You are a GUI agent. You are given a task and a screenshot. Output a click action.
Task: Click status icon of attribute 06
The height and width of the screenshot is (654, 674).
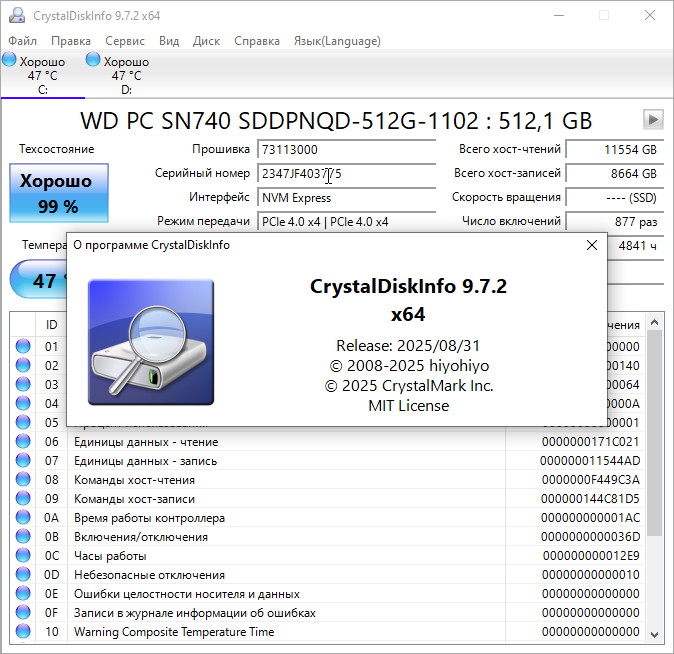coord(23,441)
